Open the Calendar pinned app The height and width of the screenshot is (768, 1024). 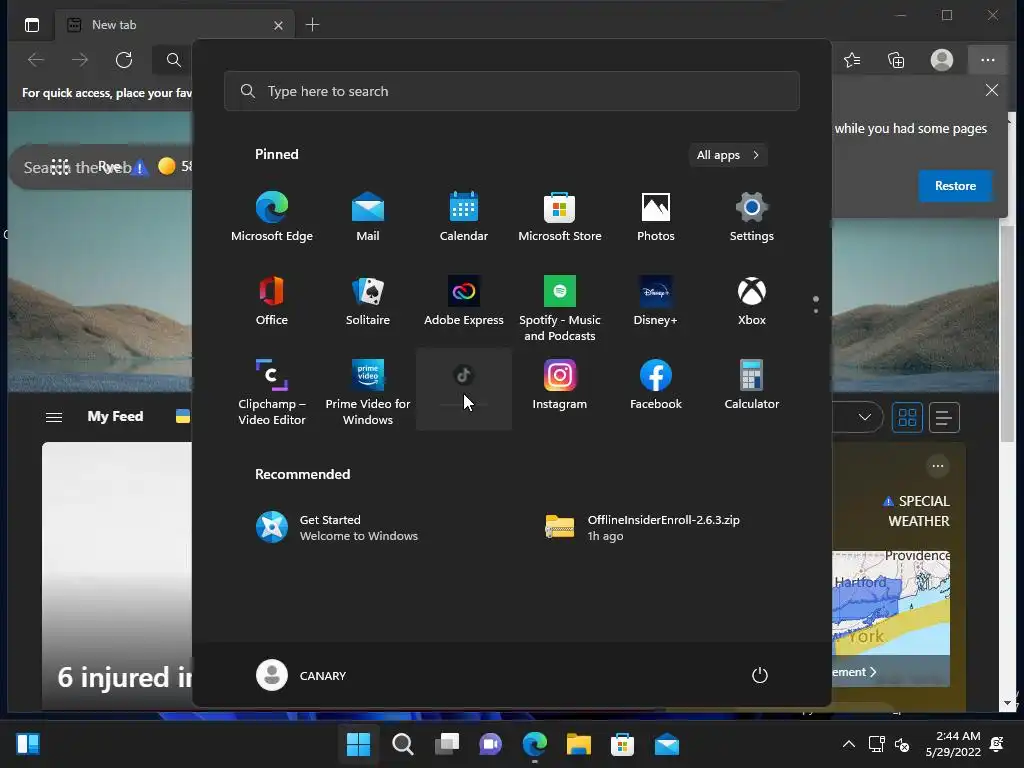coord(464,217)
